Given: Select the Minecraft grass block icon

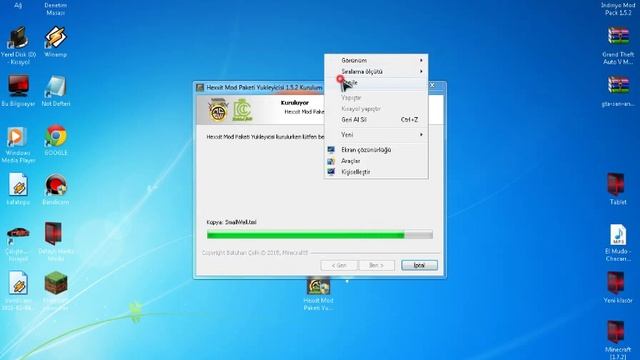Looking at the screenshot, I should click(x=56, y=283).
